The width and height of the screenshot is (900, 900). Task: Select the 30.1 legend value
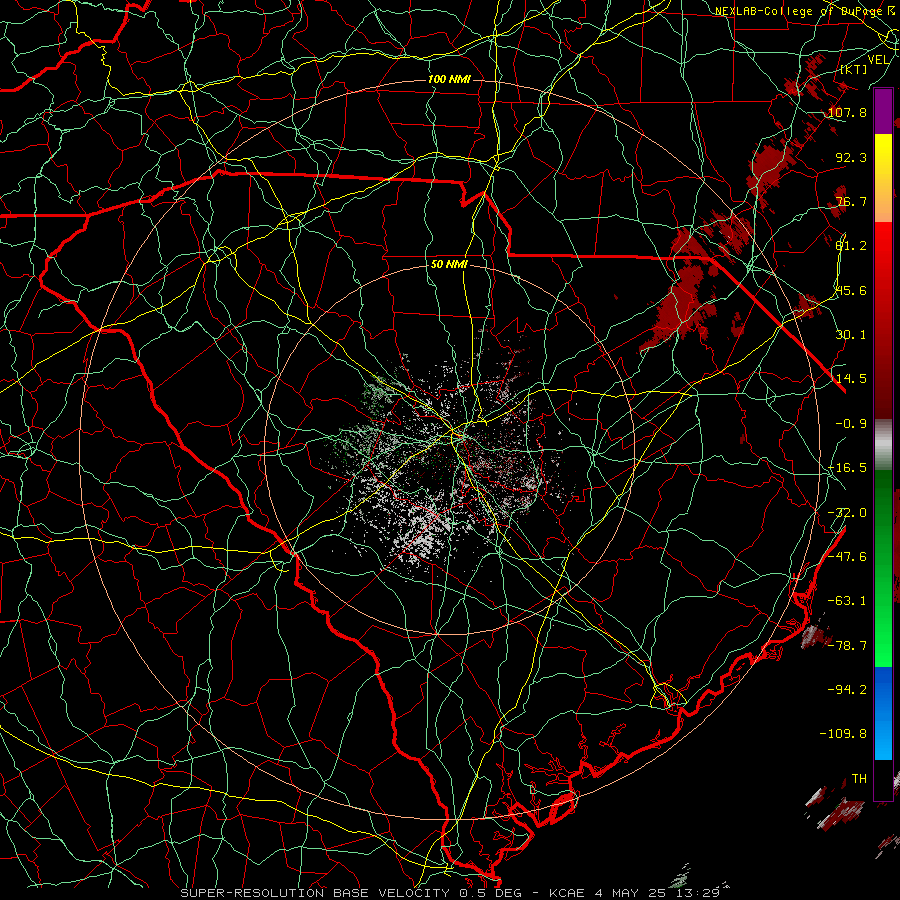point(851,335)
